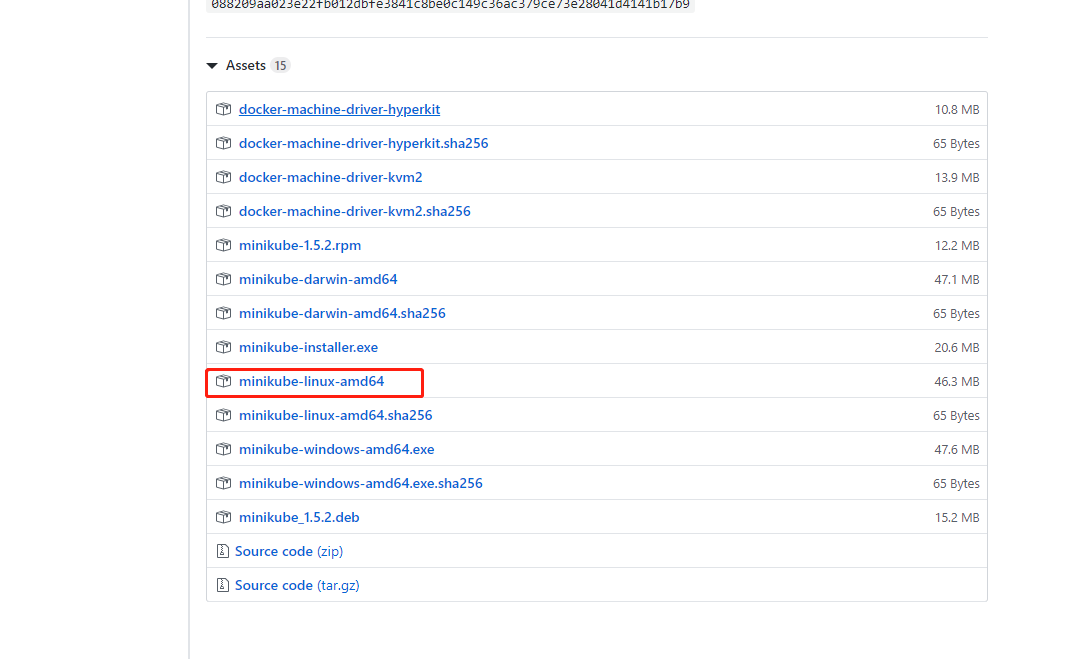Download Source code (tar.gz) archive

tap(297, 586)
